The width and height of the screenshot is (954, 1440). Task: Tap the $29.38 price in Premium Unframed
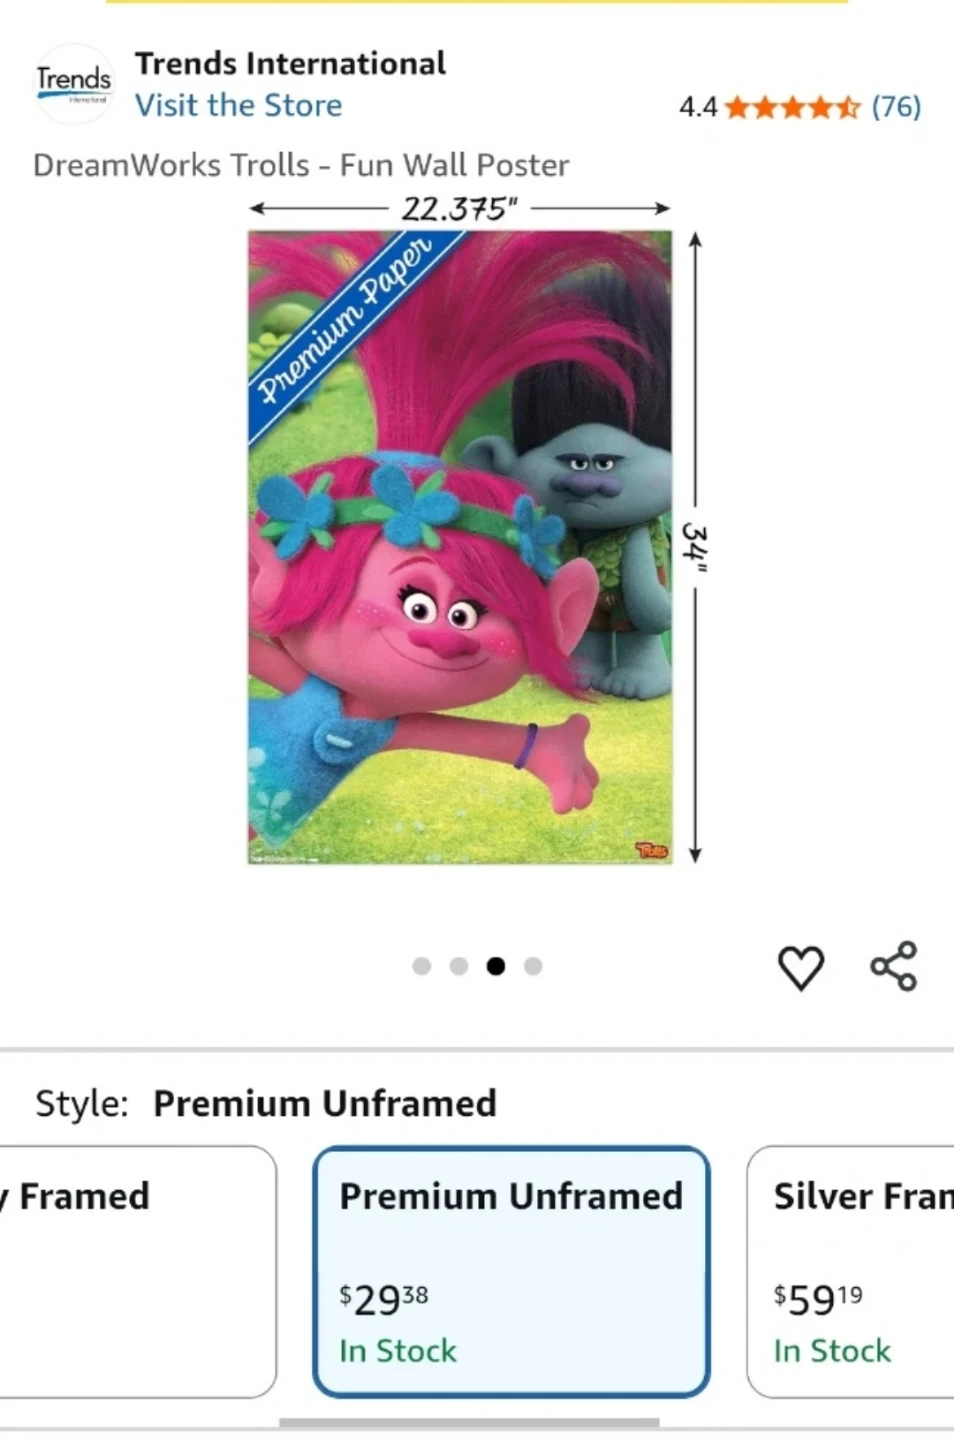point(384,1299)
